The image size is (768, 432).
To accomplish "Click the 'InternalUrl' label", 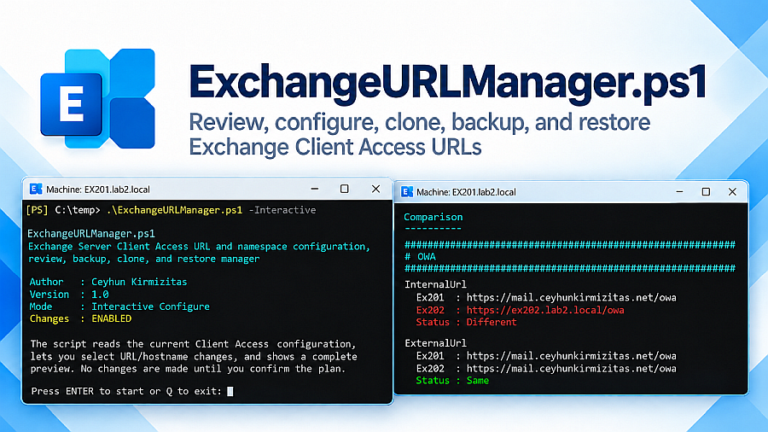I will point(435,285).
